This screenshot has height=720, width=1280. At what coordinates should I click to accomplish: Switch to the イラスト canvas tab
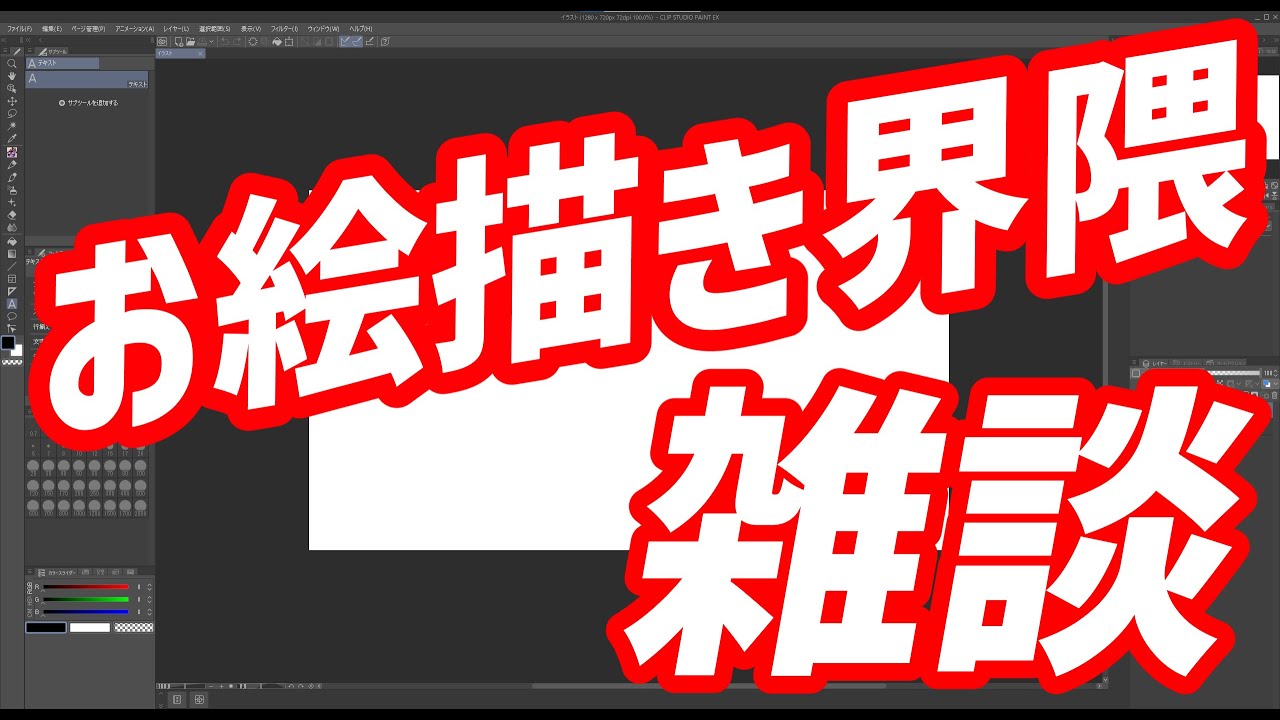(170, 53)
